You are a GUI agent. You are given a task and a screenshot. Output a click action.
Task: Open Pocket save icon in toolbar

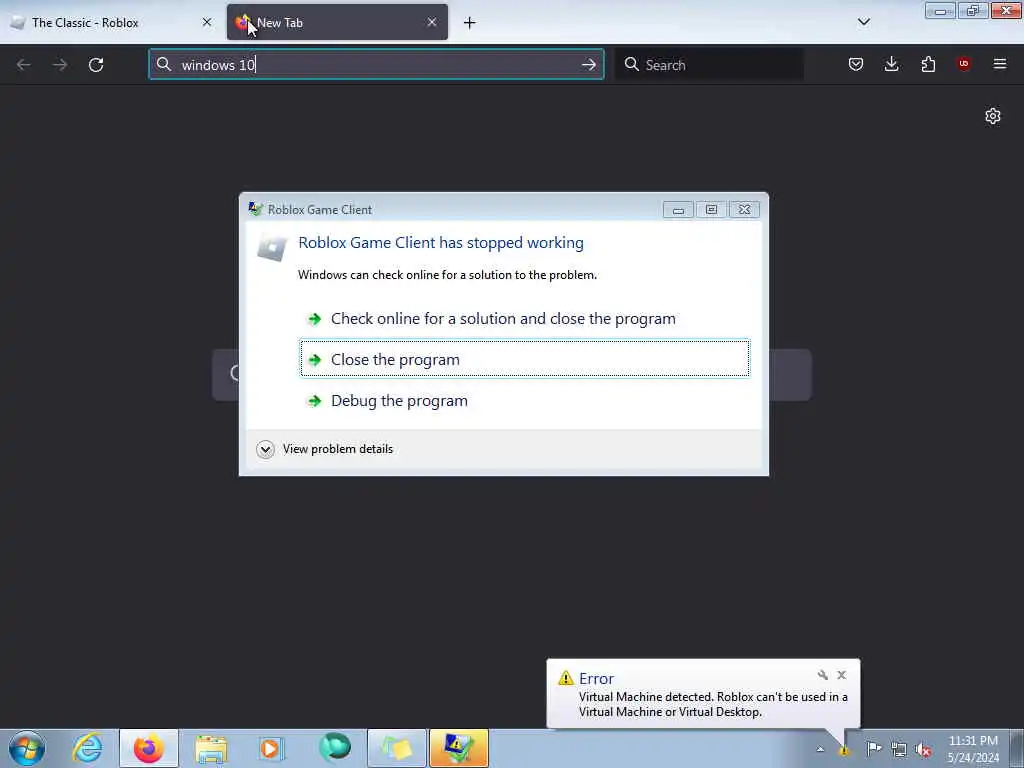856,64
